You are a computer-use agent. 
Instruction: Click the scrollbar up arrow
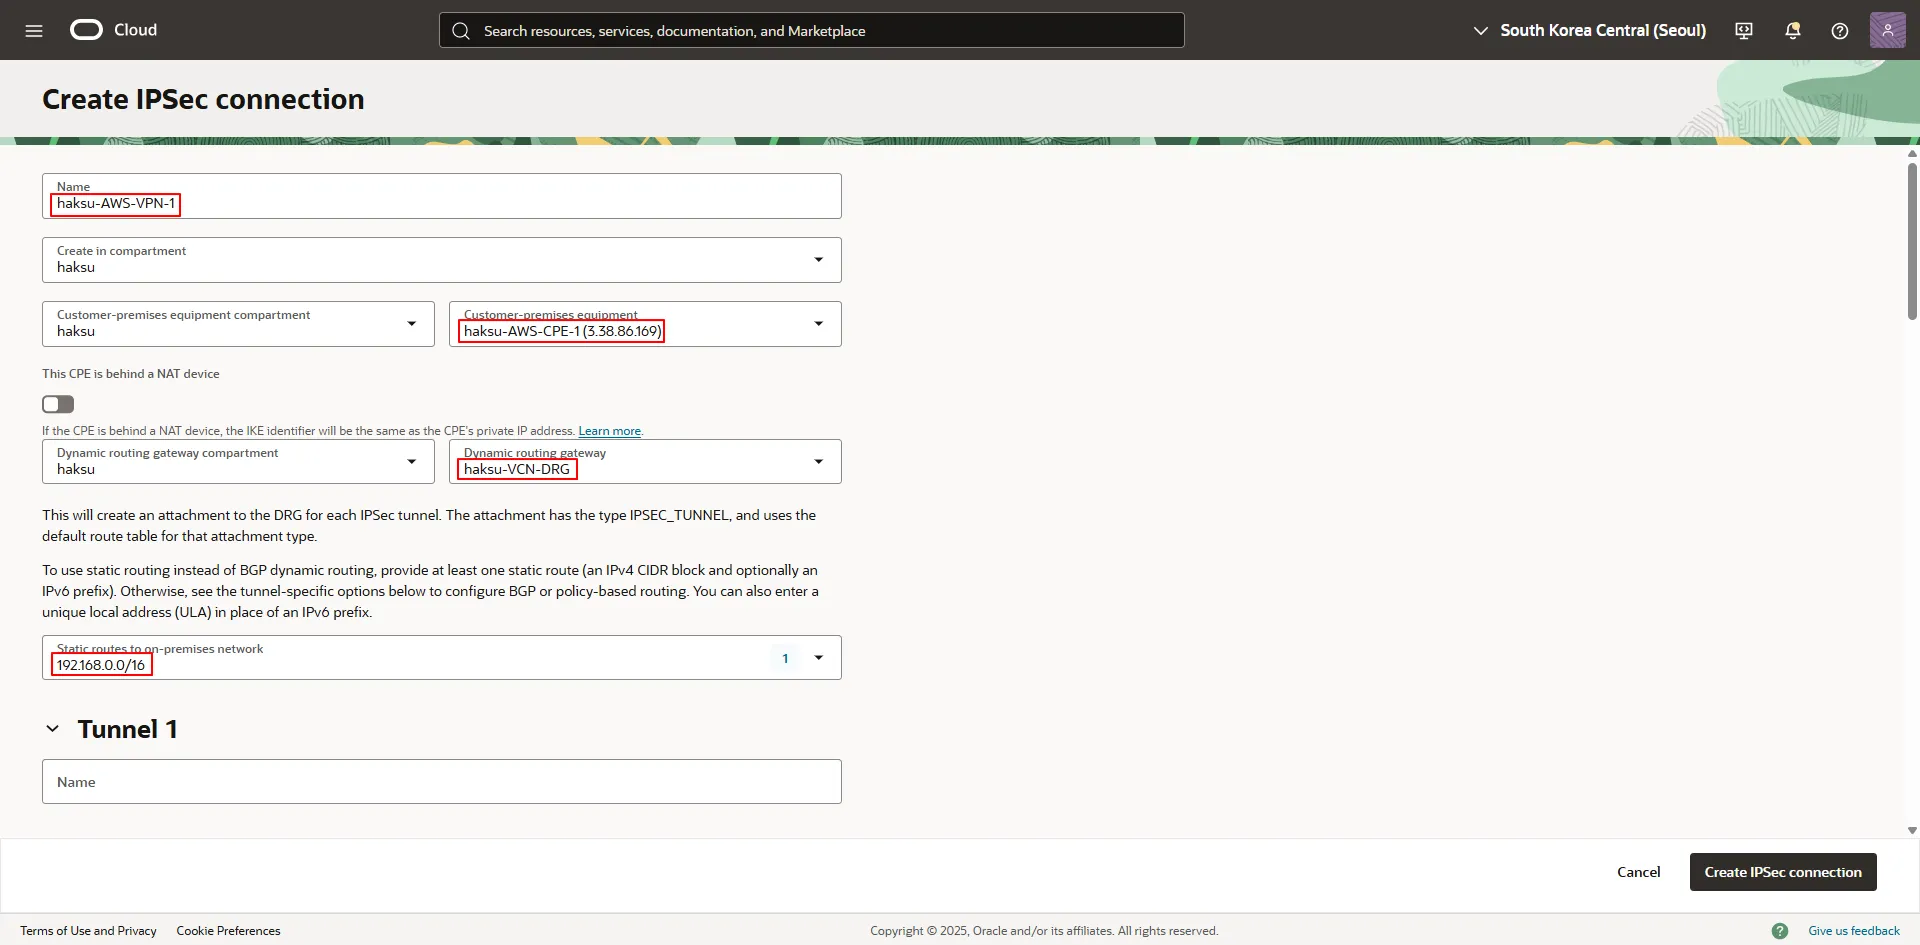[x=1912, y=154]
